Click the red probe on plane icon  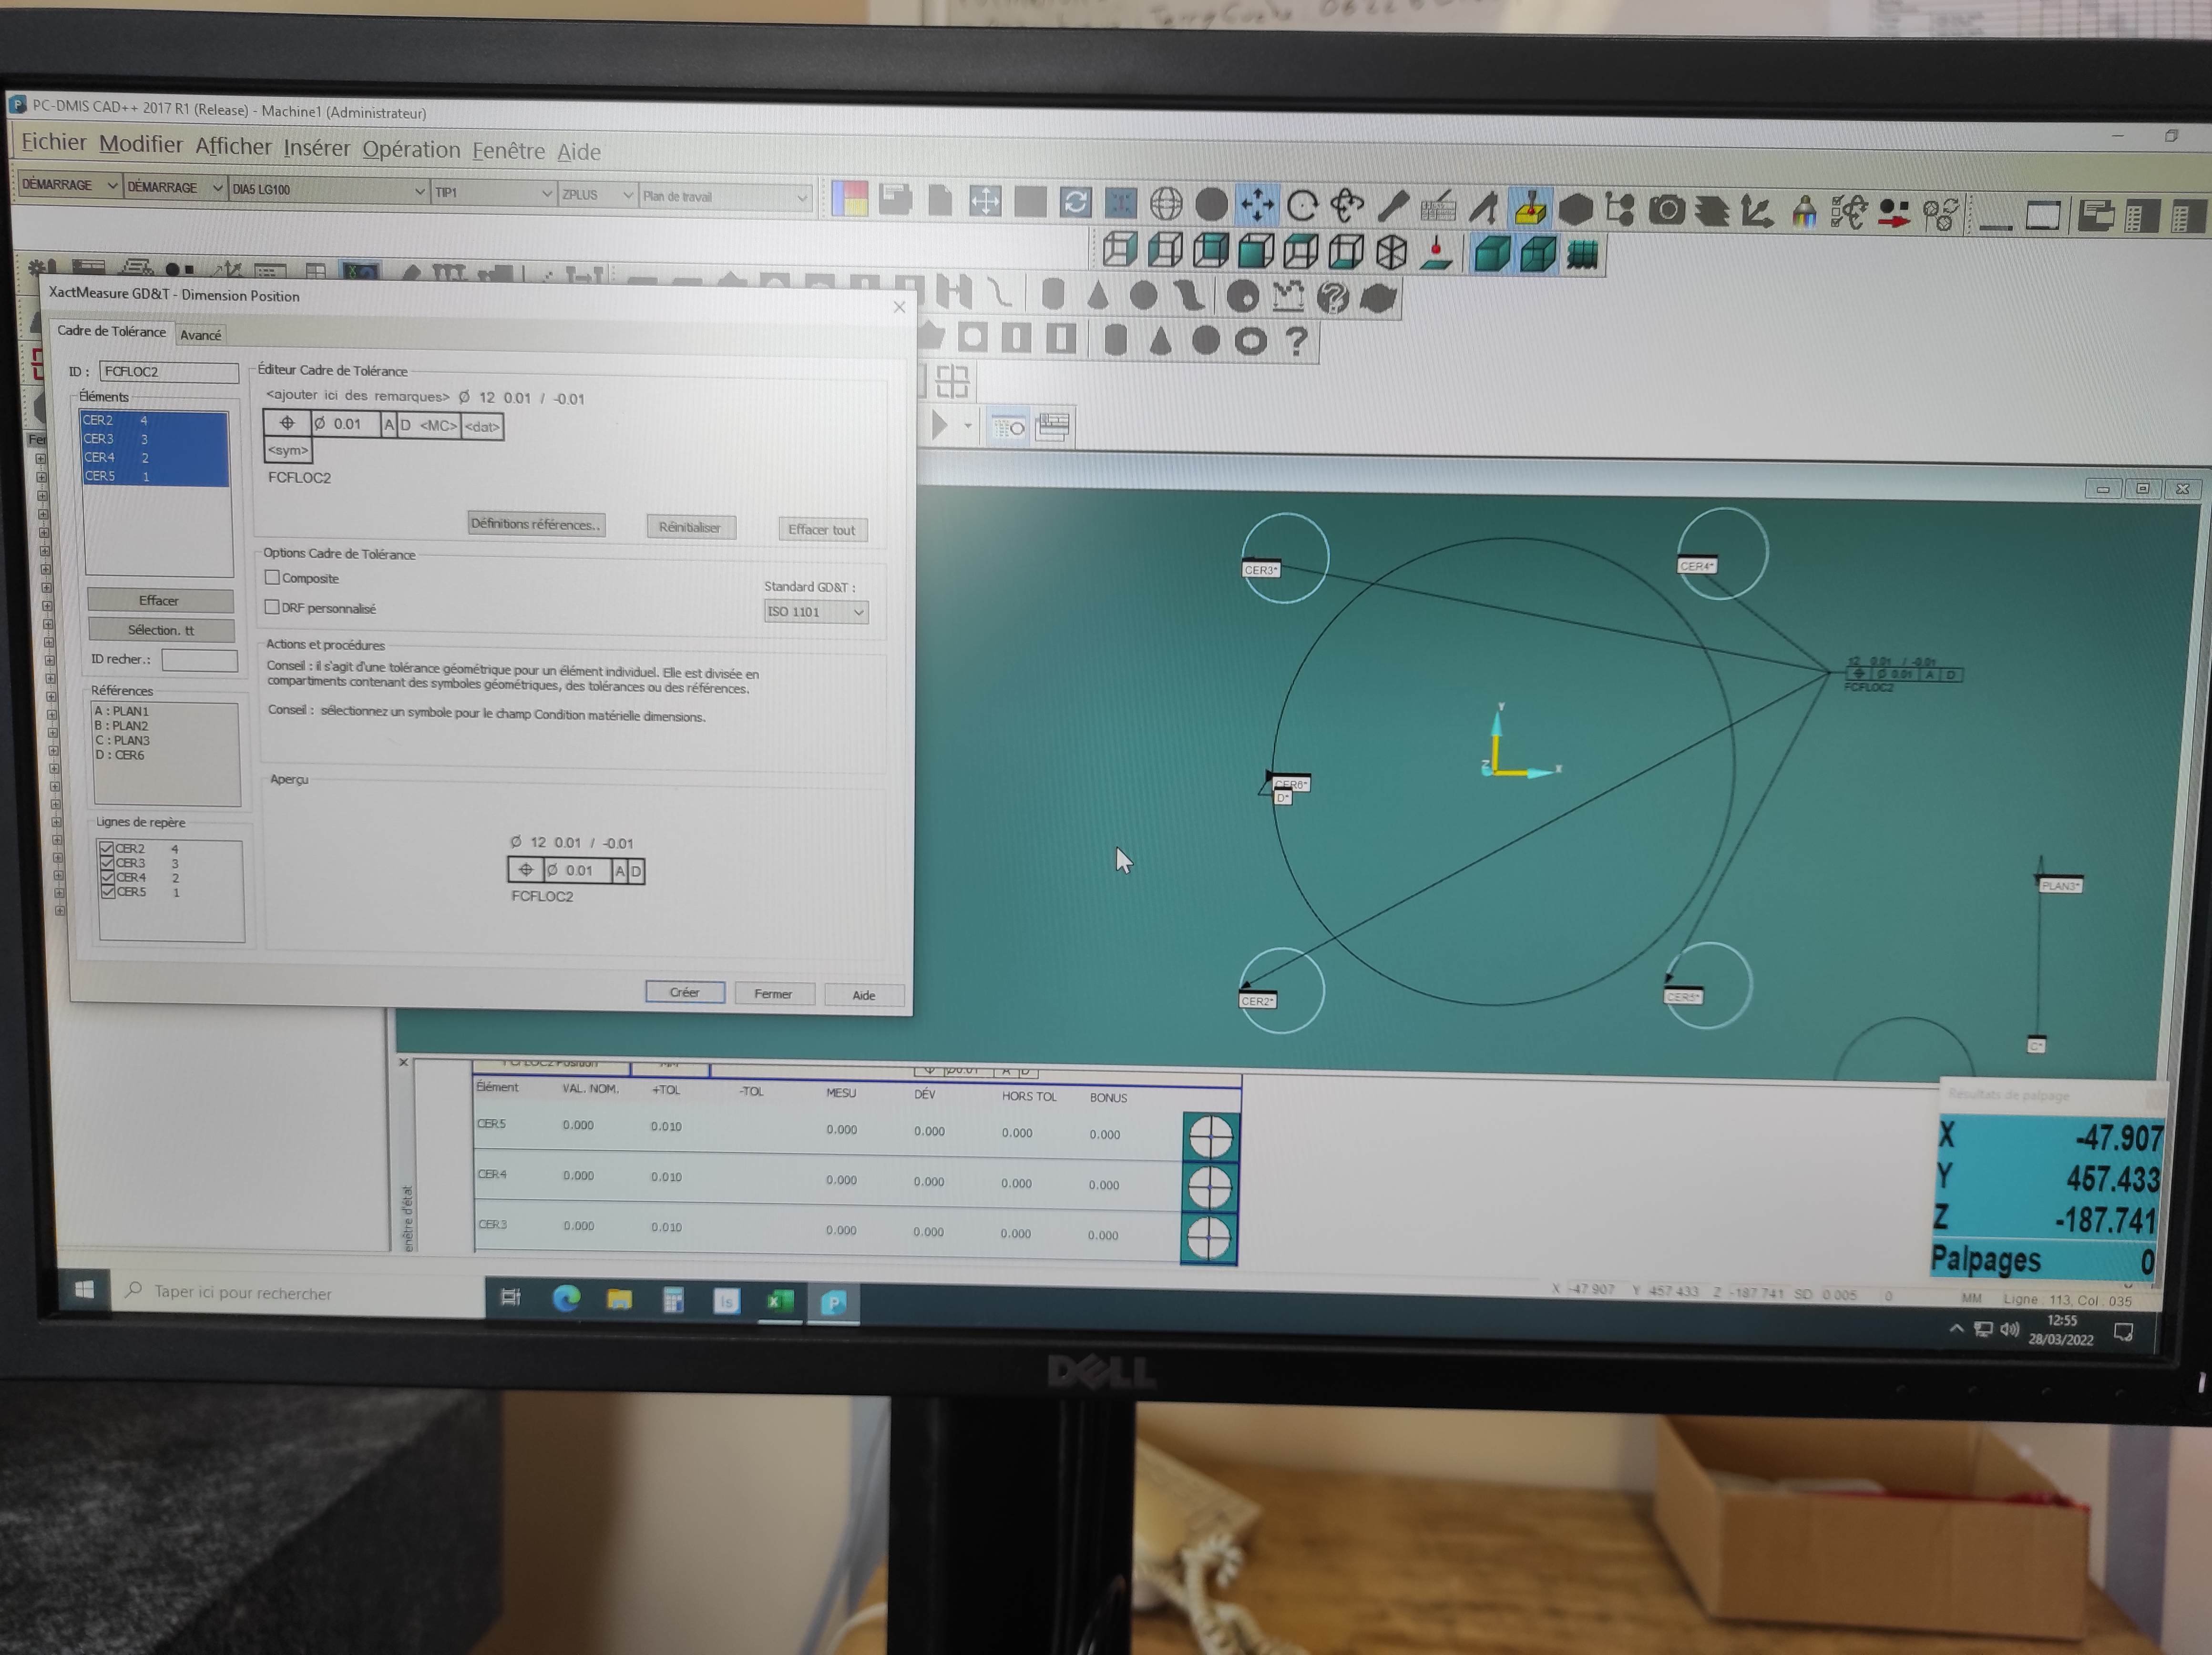tap(1436, 252)
